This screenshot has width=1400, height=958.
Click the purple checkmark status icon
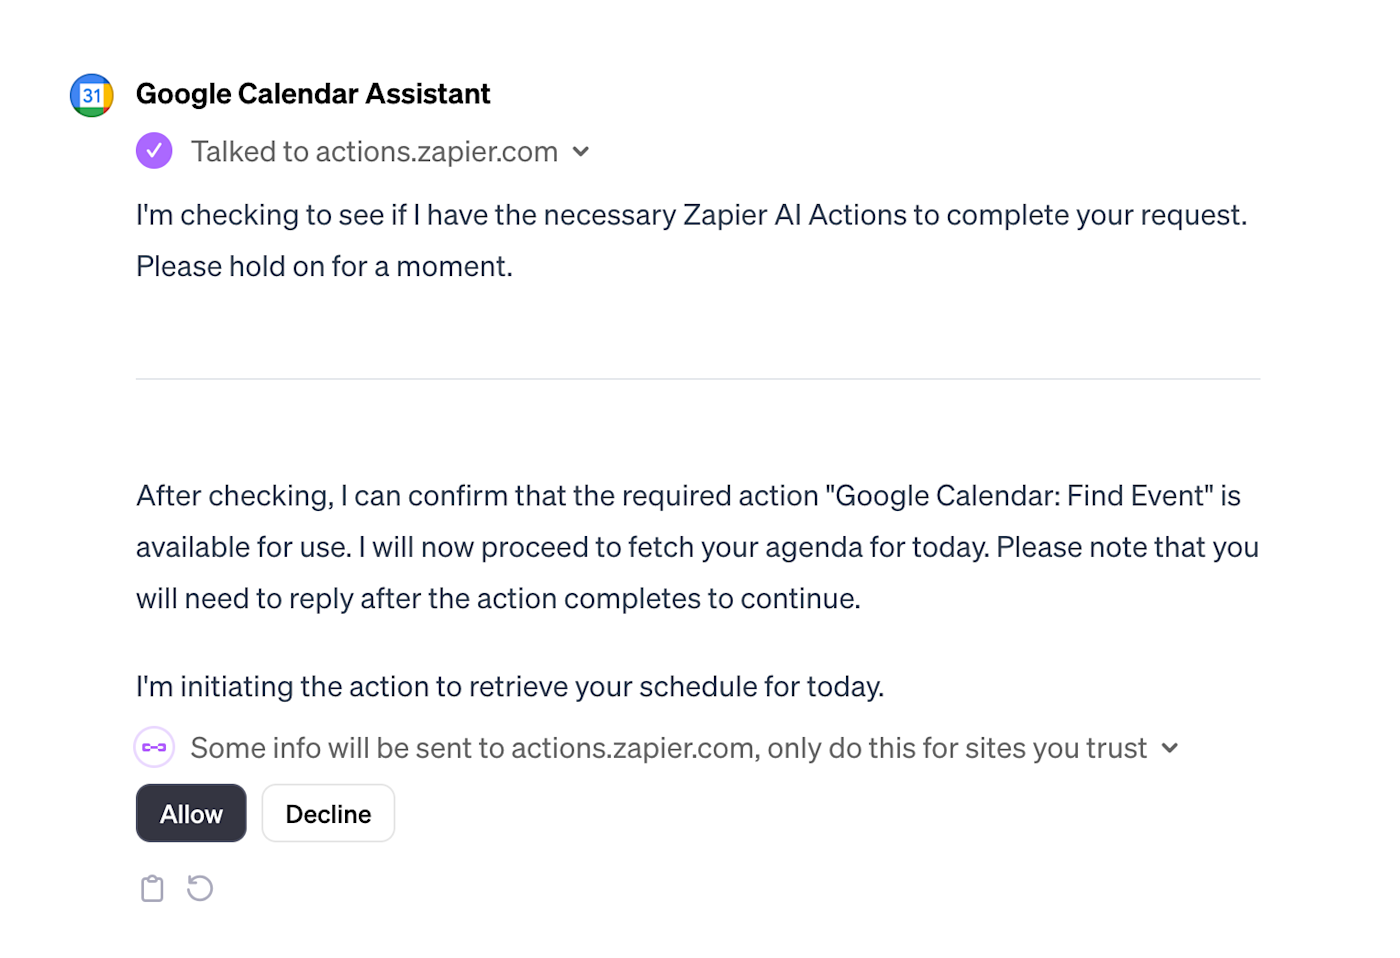[x=154, y=151]
